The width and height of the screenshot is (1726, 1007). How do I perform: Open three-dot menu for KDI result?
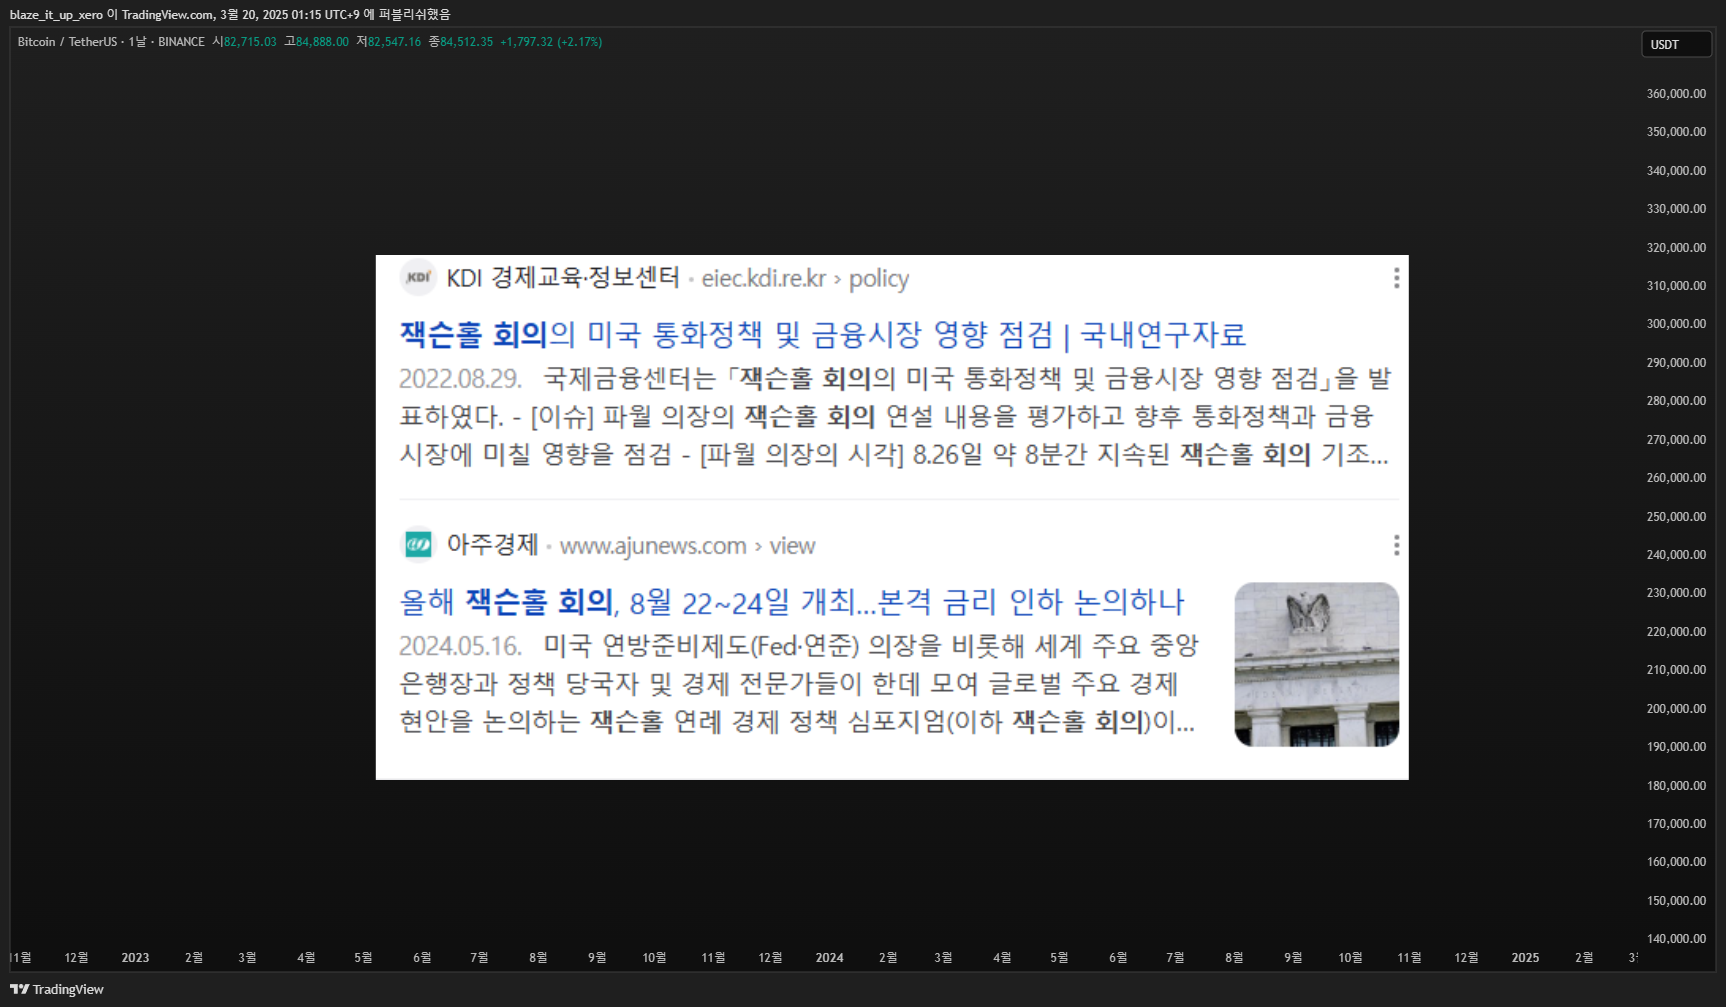point(1396,278)
